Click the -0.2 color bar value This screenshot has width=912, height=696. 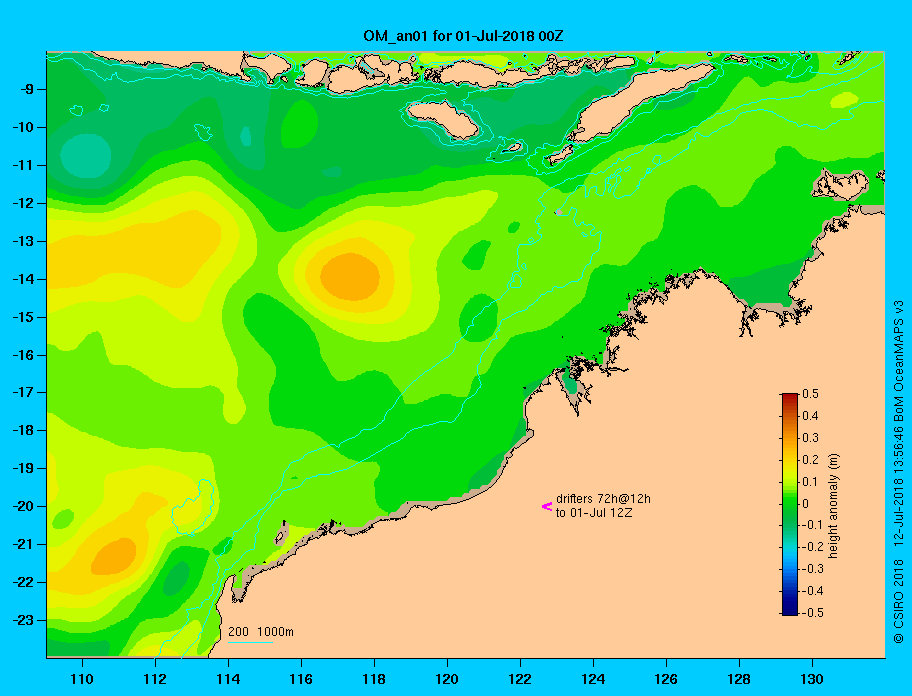812,547
